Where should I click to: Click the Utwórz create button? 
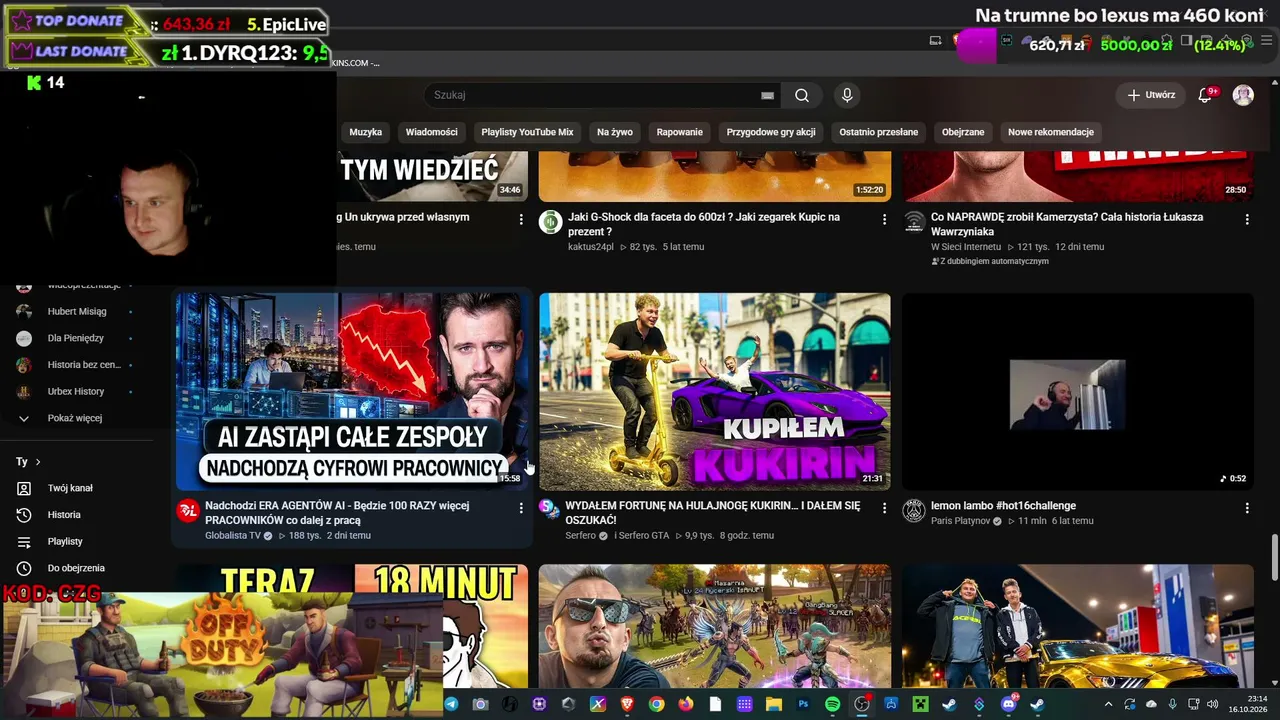[x=1151, y=95]
